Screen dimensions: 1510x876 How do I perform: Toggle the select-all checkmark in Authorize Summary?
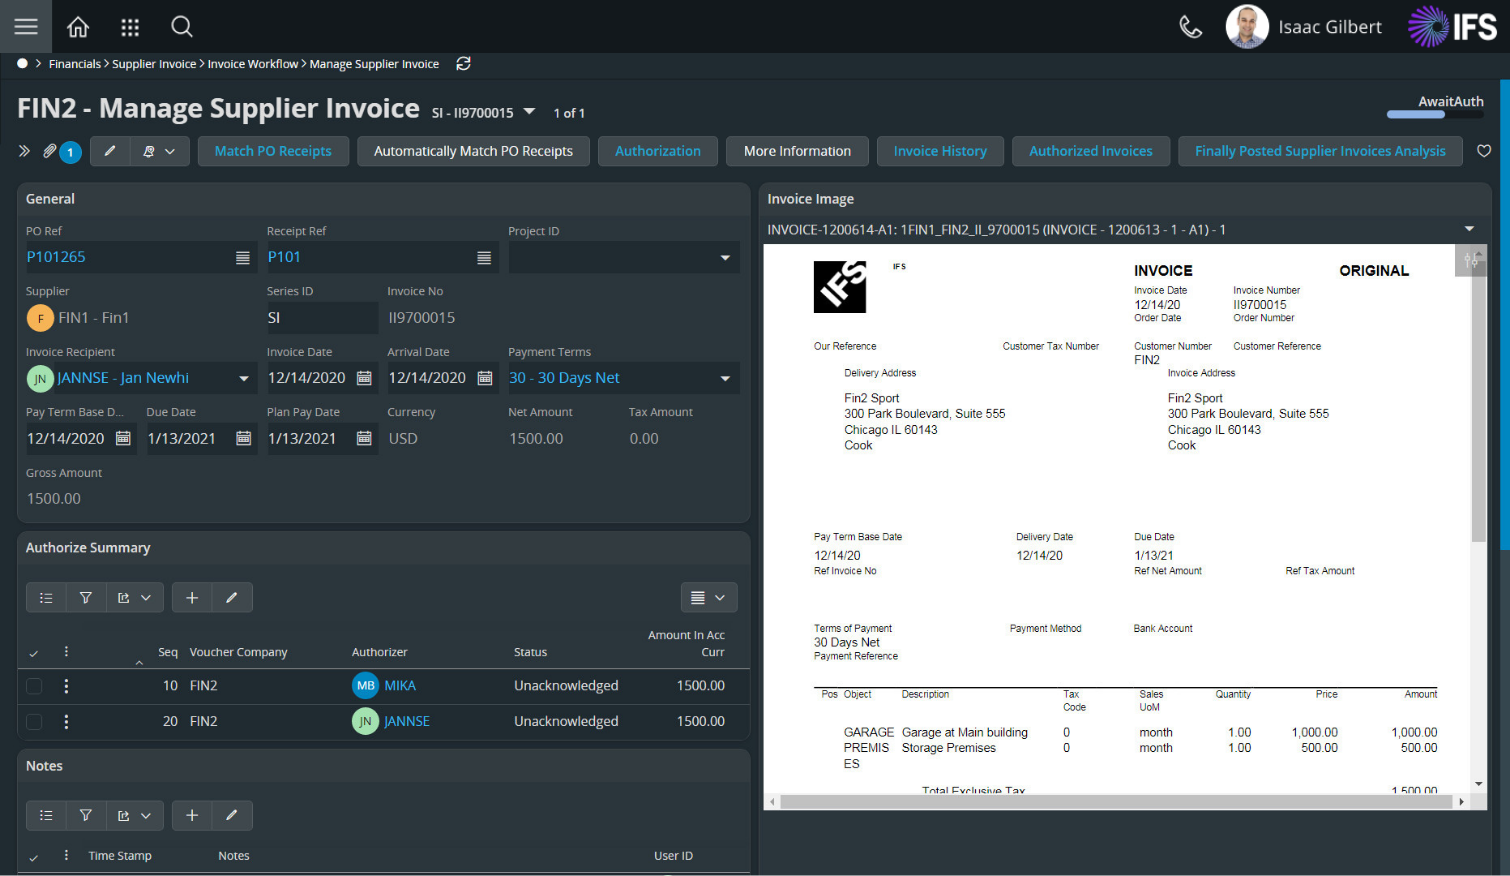click(33, 651)
